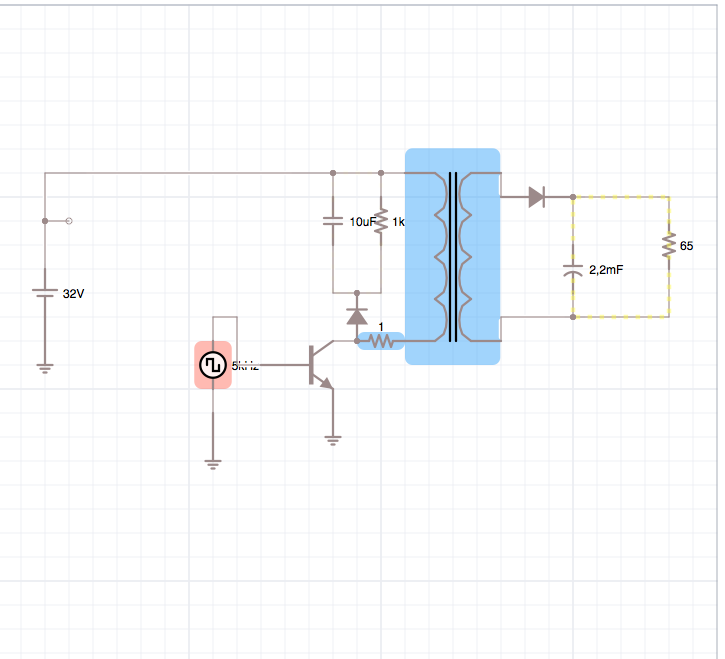Image resolution: width=725 pixels, height=659 pixels.
Task: Select the NPN transistor symbol
Action: click(321, 365)
